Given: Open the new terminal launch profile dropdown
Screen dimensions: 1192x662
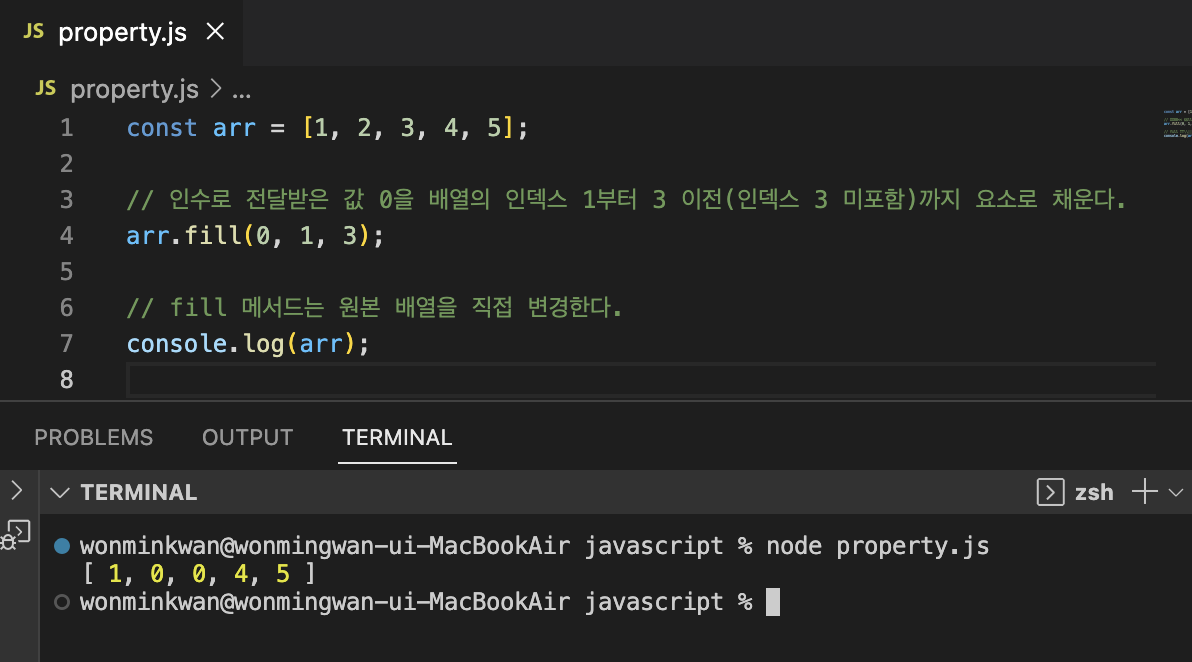Looking at the screenshot, I should pos(1175,493).
